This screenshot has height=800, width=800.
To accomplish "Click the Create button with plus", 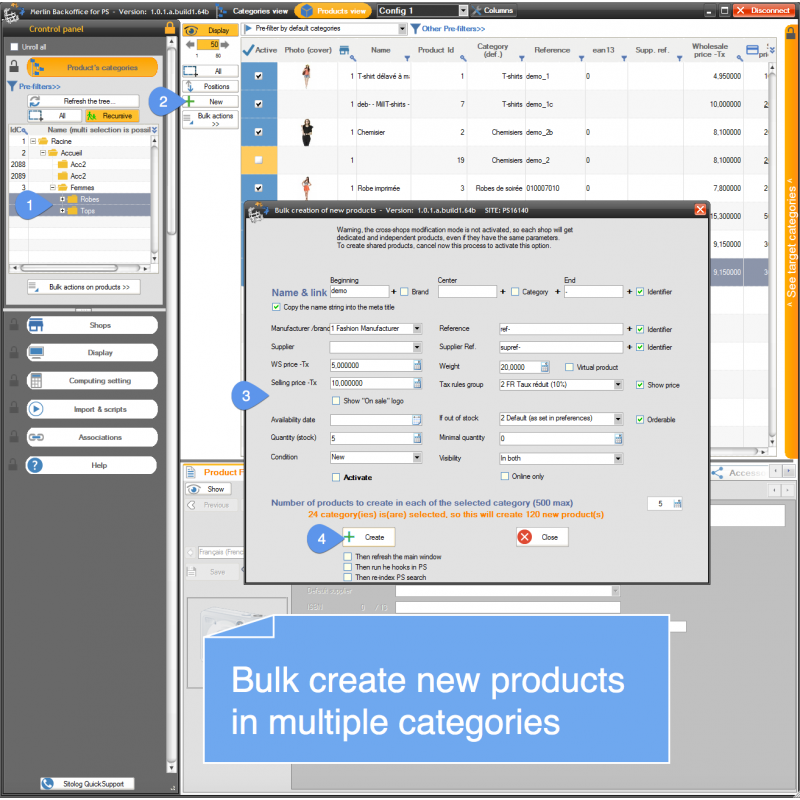I will [x=367, y=537].
